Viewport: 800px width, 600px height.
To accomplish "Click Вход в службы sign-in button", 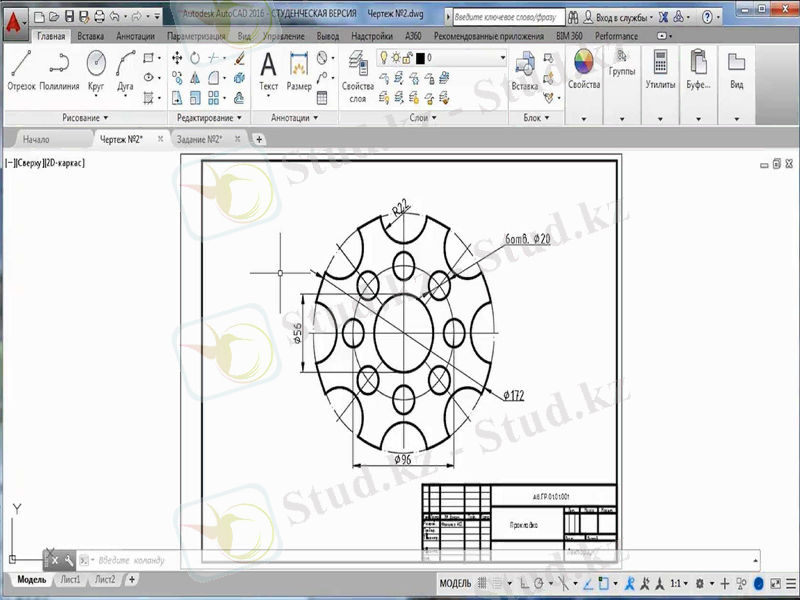I will 625,16.
